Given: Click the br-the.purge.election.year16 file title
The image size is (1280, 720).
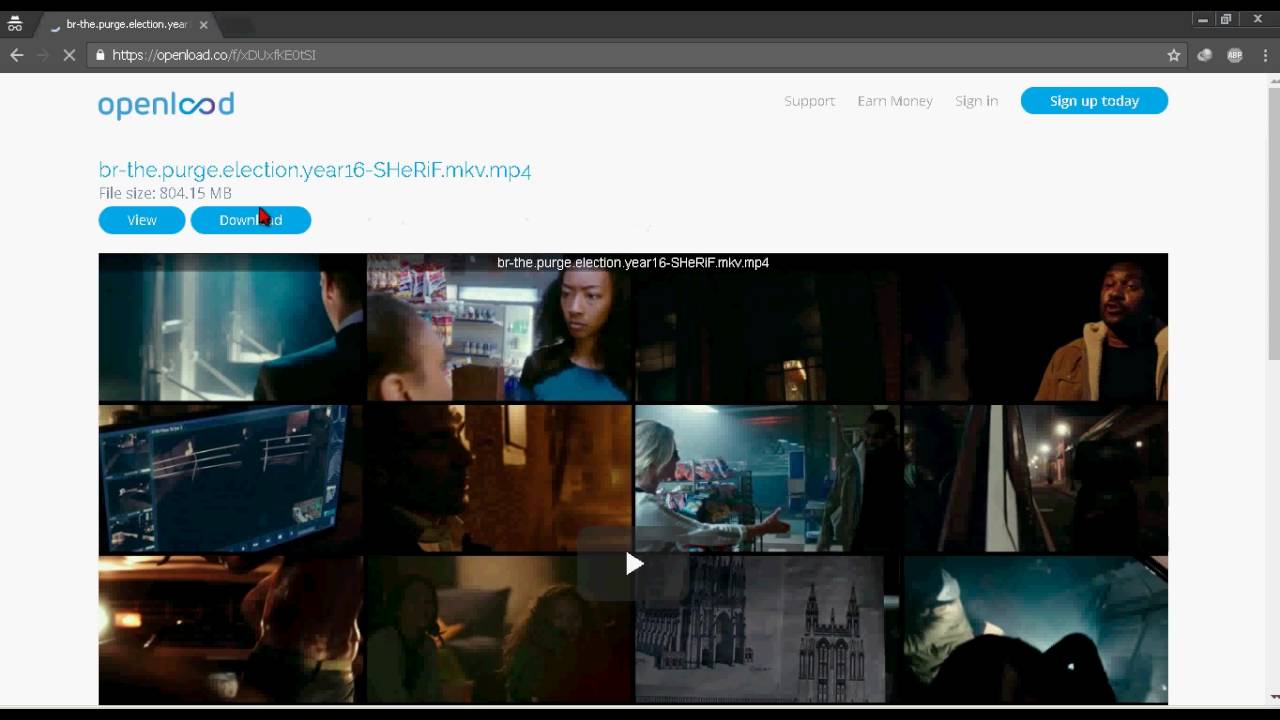Looking at the screenshot, I should pyautogui.click(x=315, y=170).
